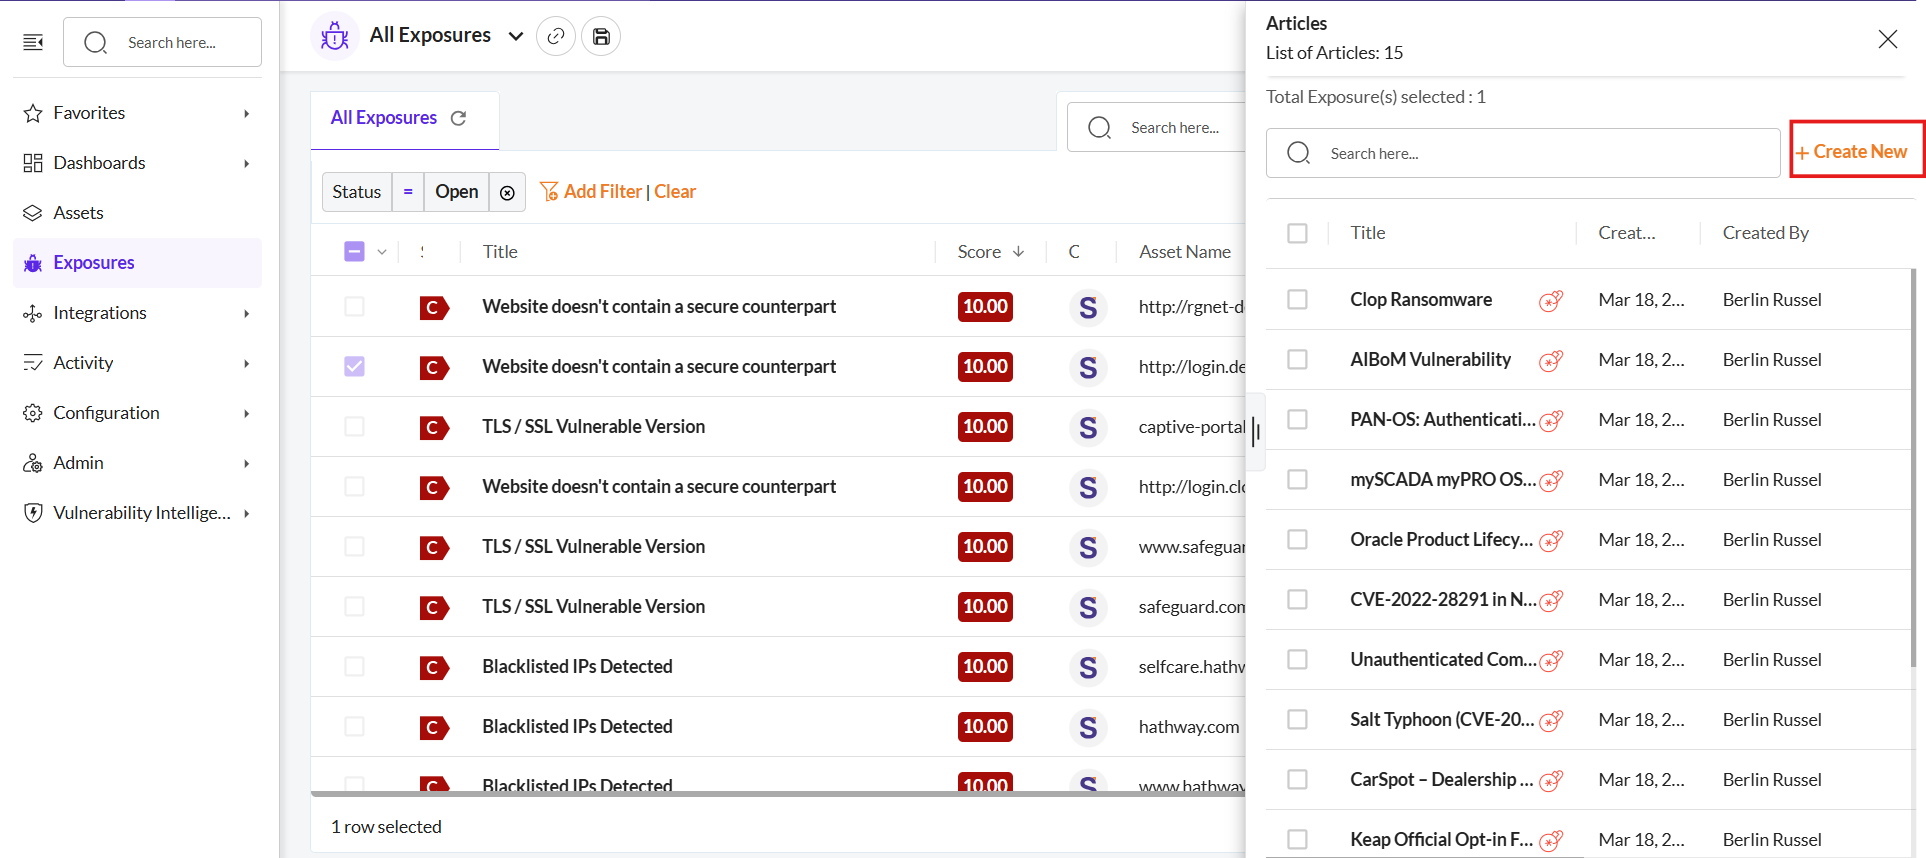Change the Status filter equals operator
The height and width of the screenshot is (858, 1926).
pyautogui.click(x=408, y=192)
